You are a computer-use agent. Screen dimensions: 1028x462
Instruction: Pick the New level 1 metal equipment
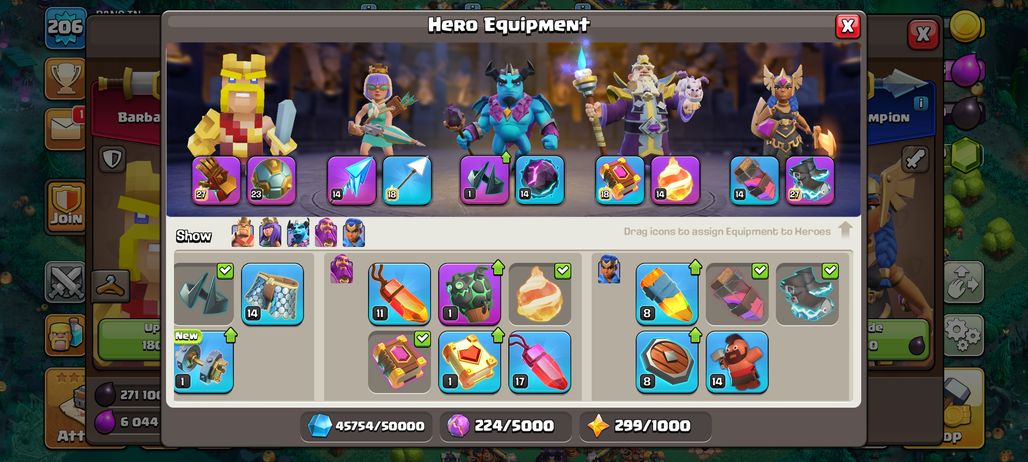pos(204,362)
